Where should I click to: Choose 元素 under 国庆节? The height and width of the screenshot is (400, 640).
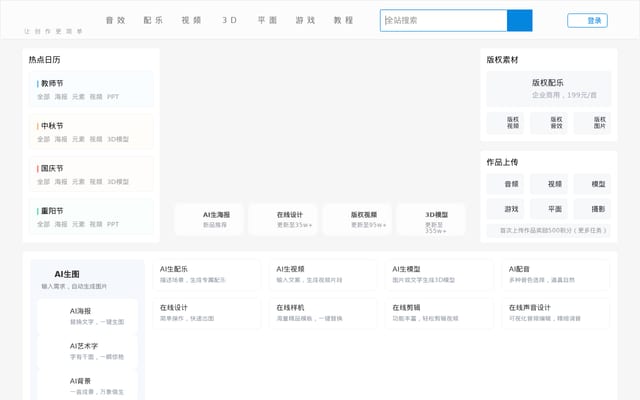(78, 182)
